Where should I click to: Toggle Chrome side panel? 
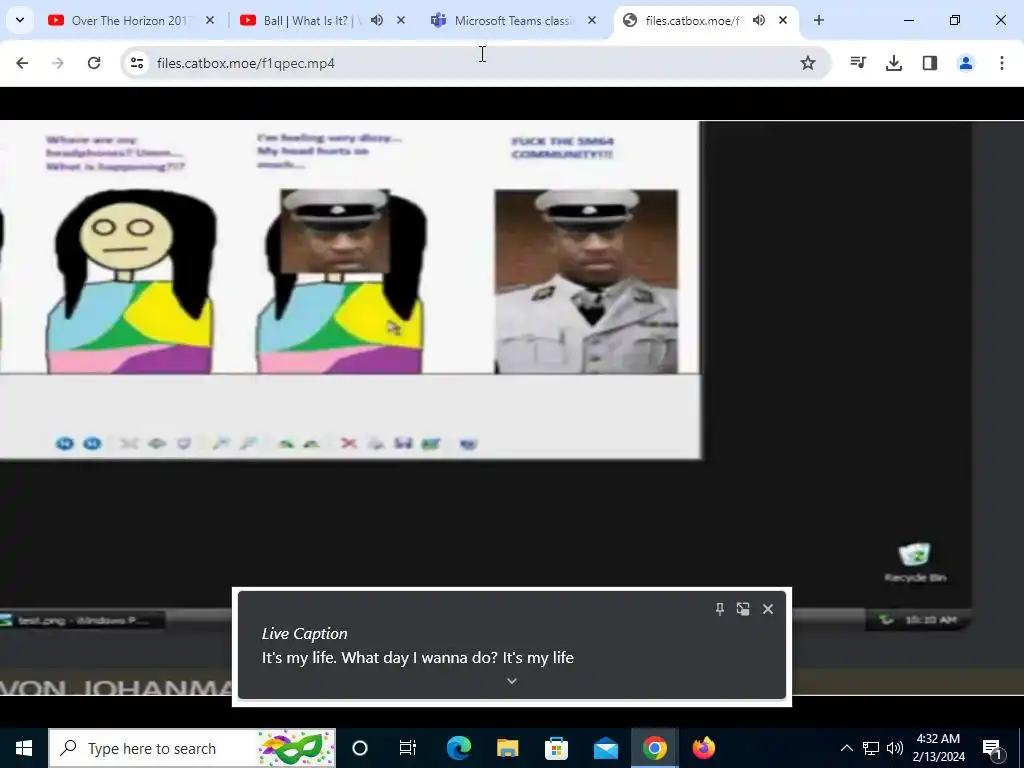pyautogui.click(x=930, y=63)
